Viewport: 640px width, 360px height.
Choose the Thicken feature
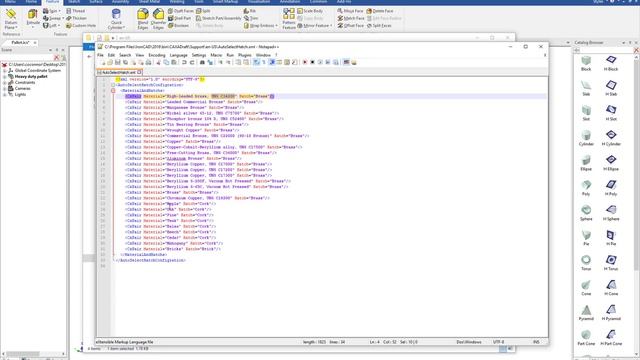click(x=76, y=18)
